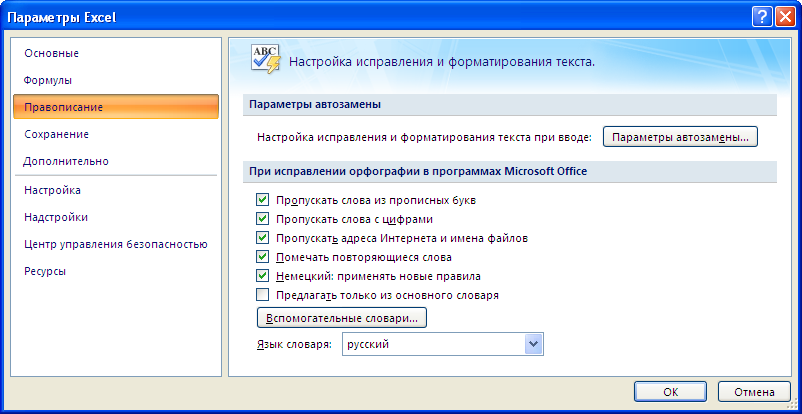Enable Предлагать только из основного словаря

263,295
